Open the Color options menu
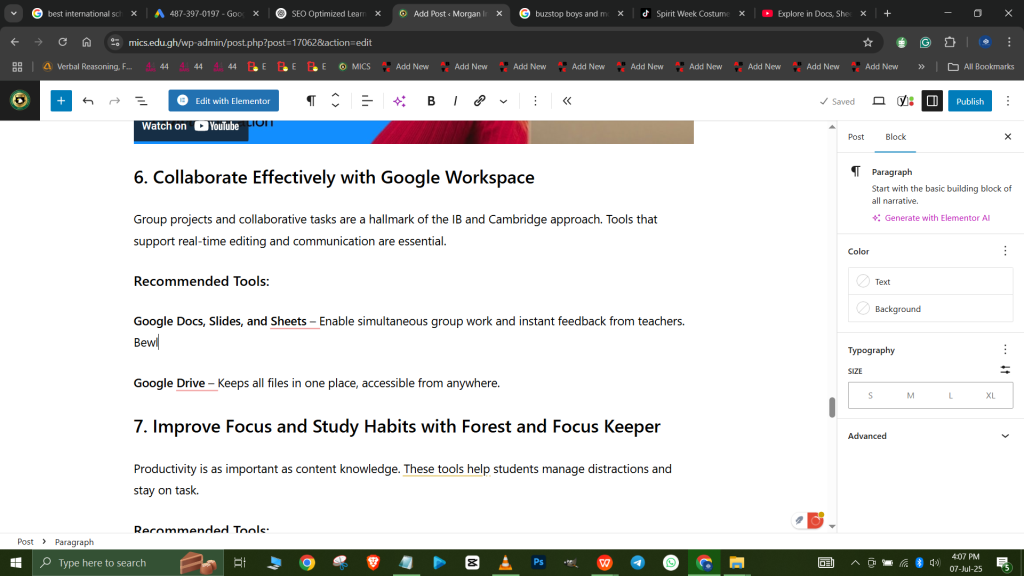Image resolution: width=1024 pixels, height=576 pixels. 1005,251
